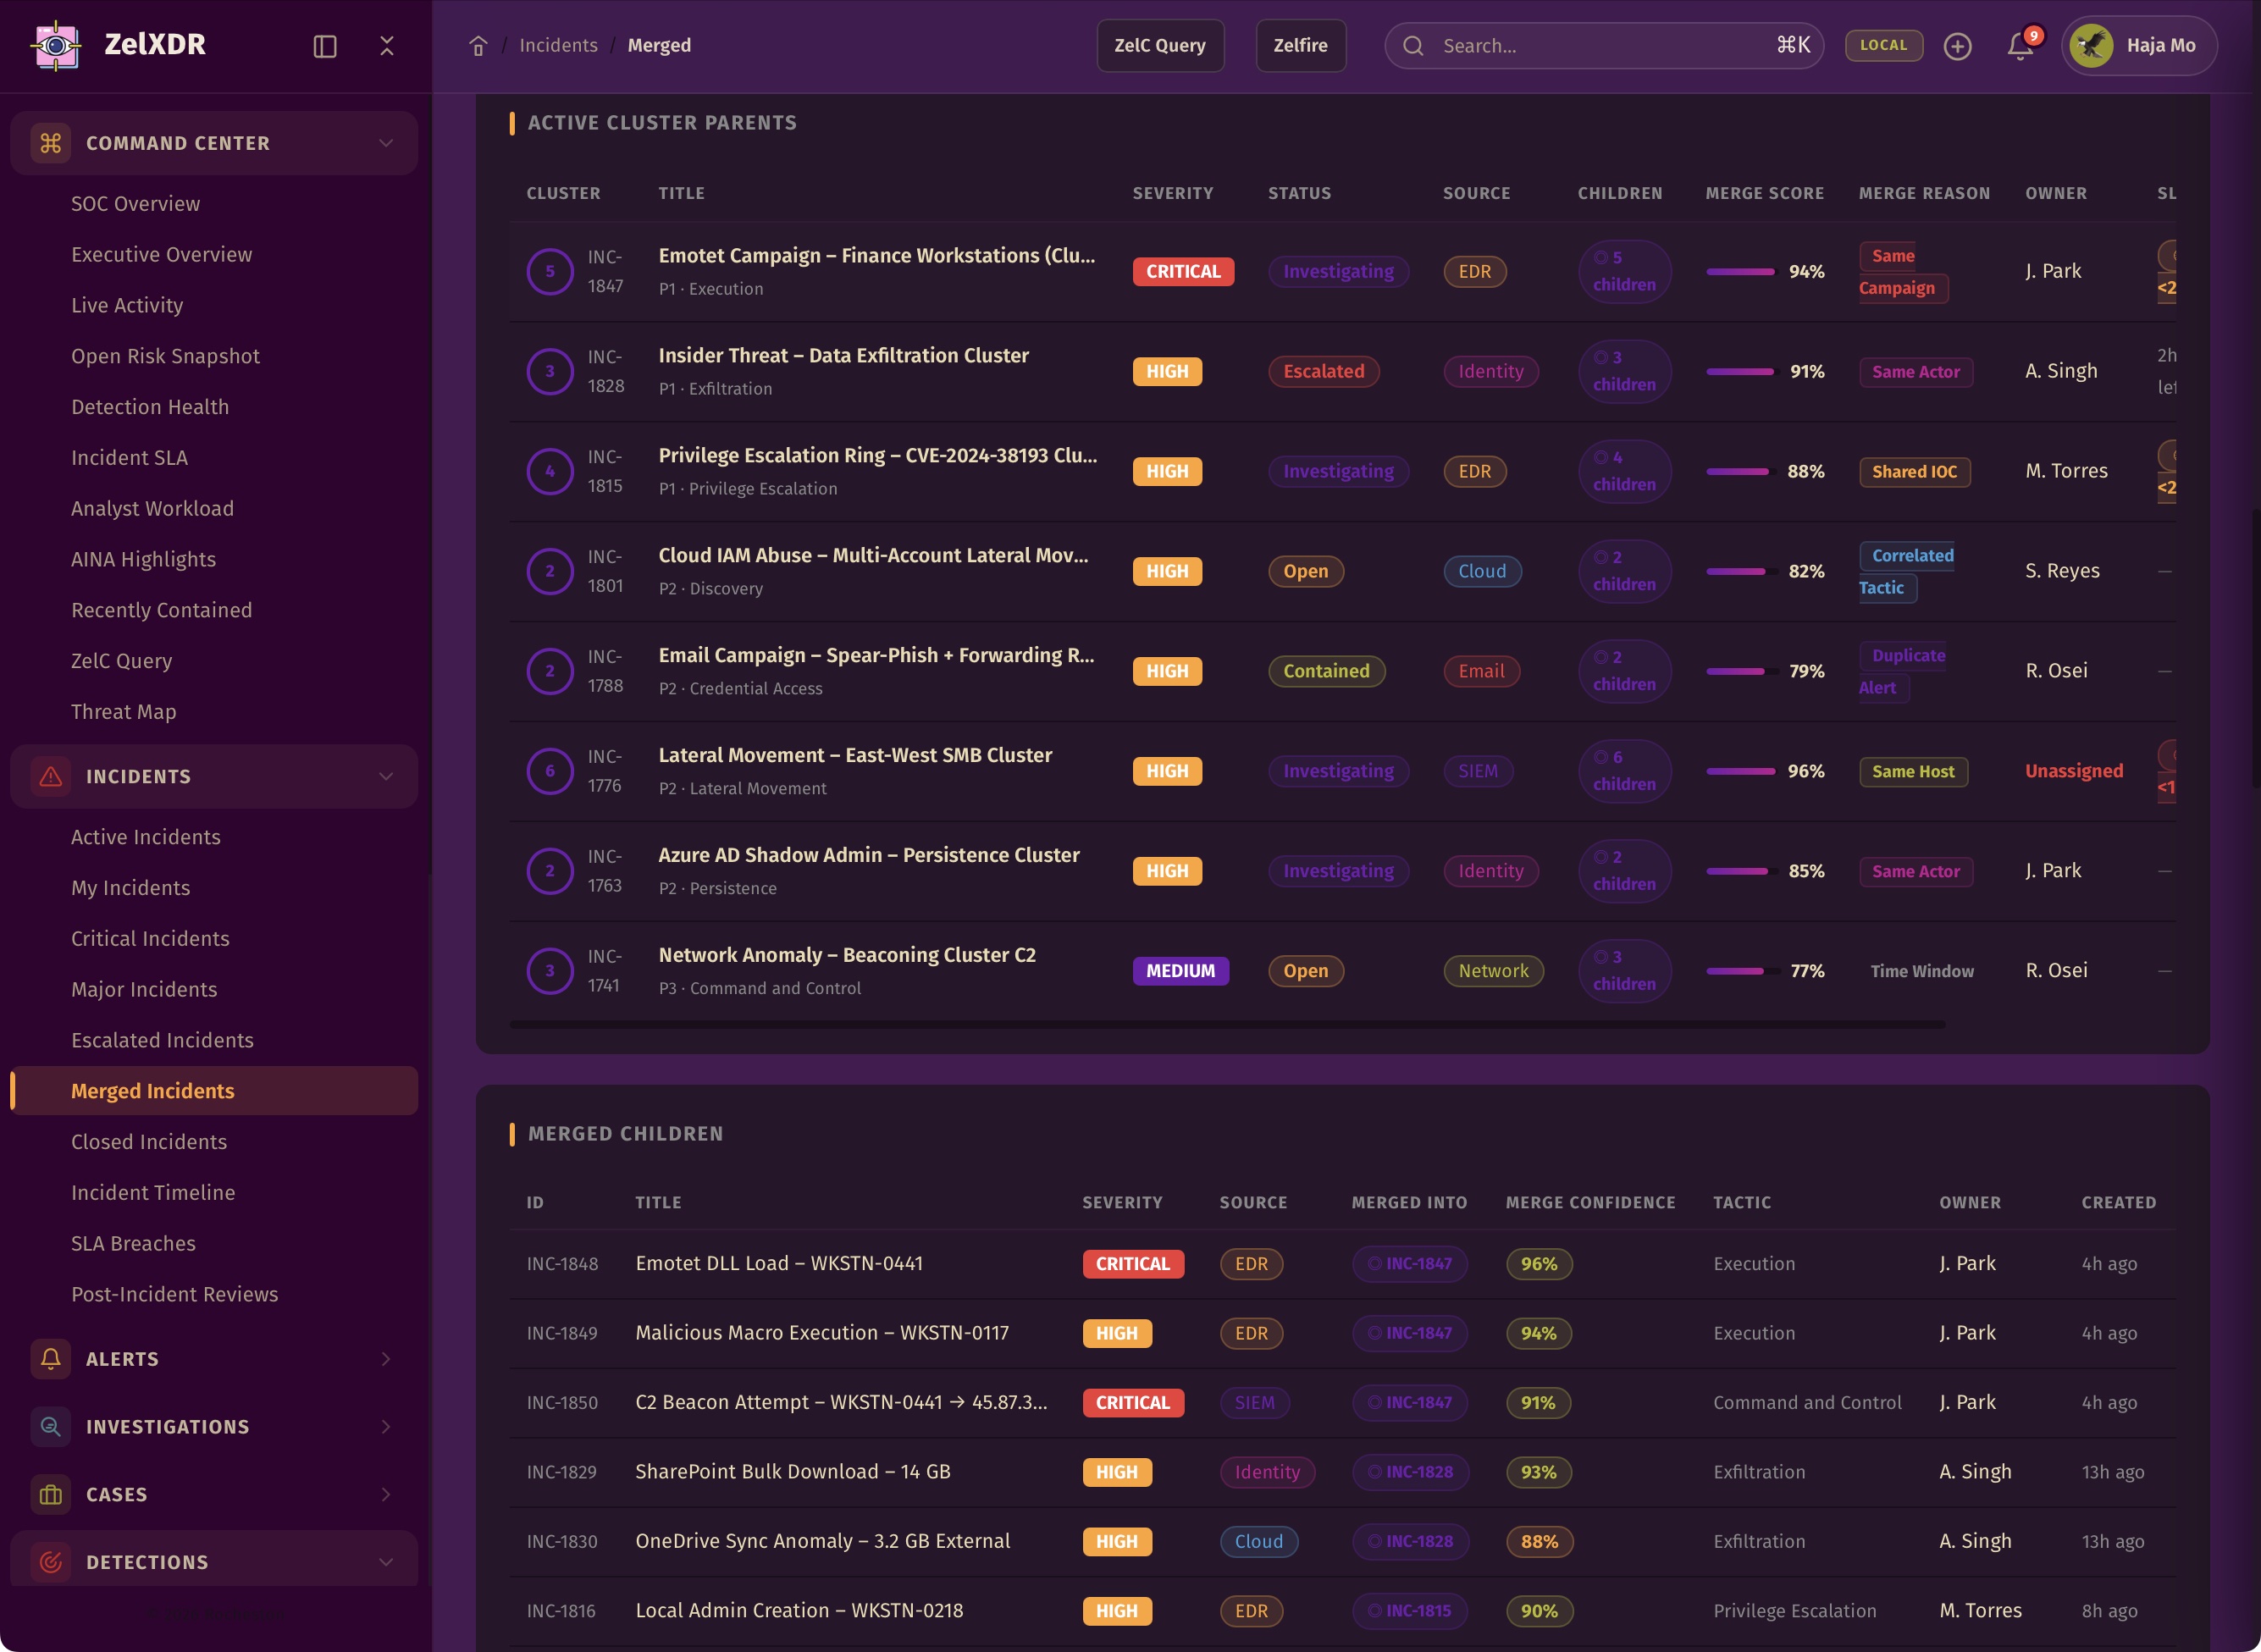This screenshot has height=1652, width=2261.
Task: Select the INC-1847 cluster count circle
Action: pyautogui.click(x=549, y=271)
